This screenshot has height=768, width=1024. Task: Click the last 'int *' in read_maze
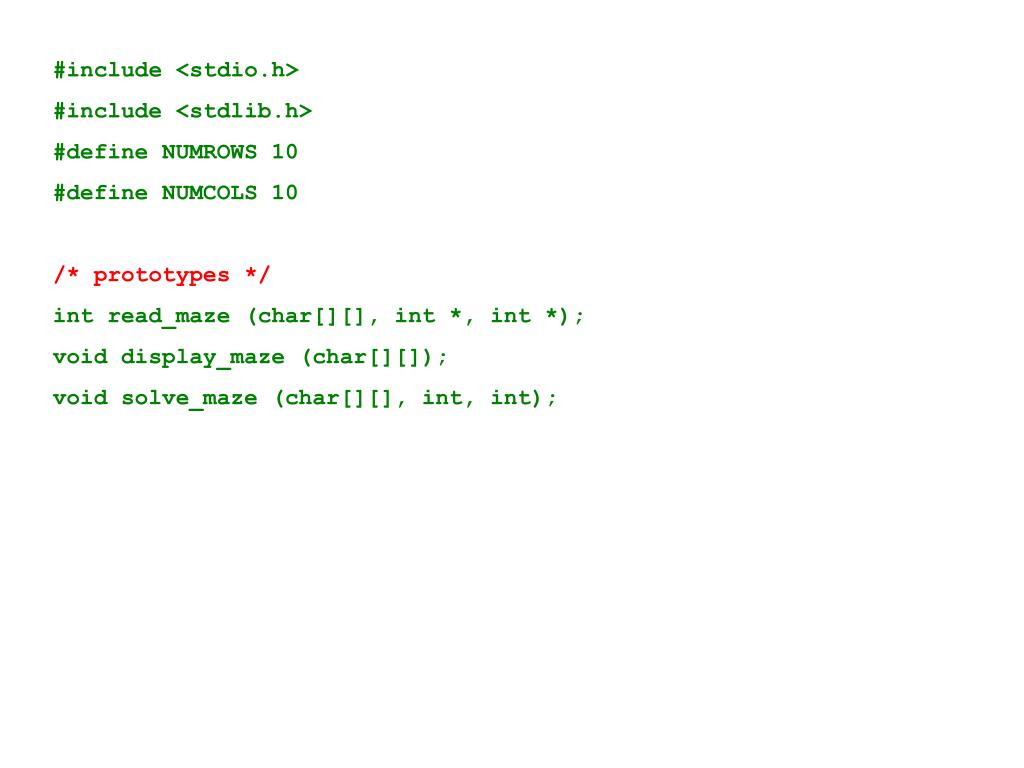coord(524,316)
